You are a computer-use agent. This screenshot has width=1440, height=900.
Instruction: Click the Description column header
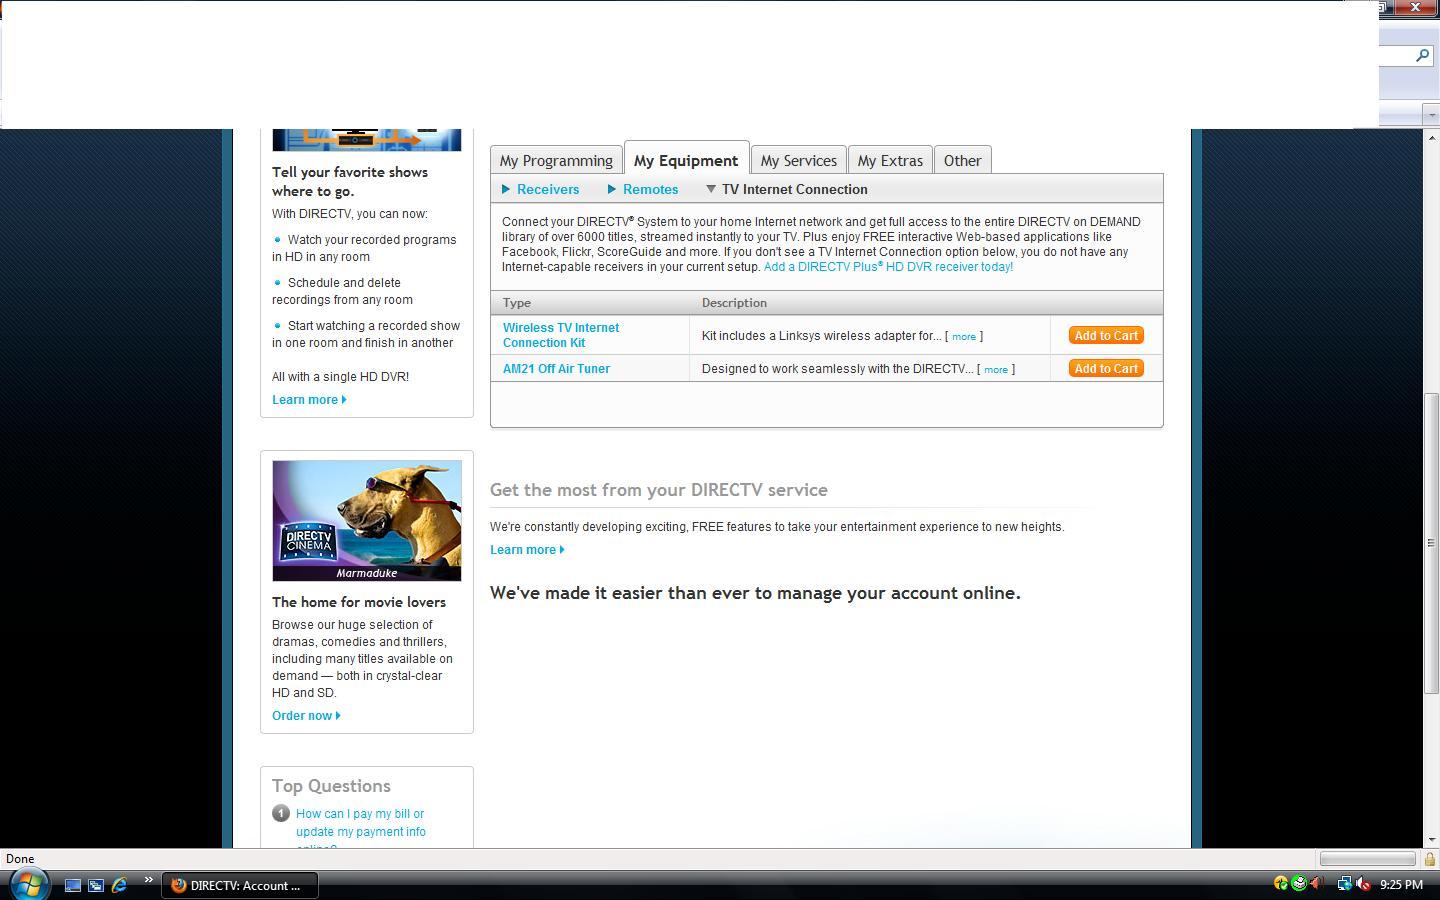point(734,303)
